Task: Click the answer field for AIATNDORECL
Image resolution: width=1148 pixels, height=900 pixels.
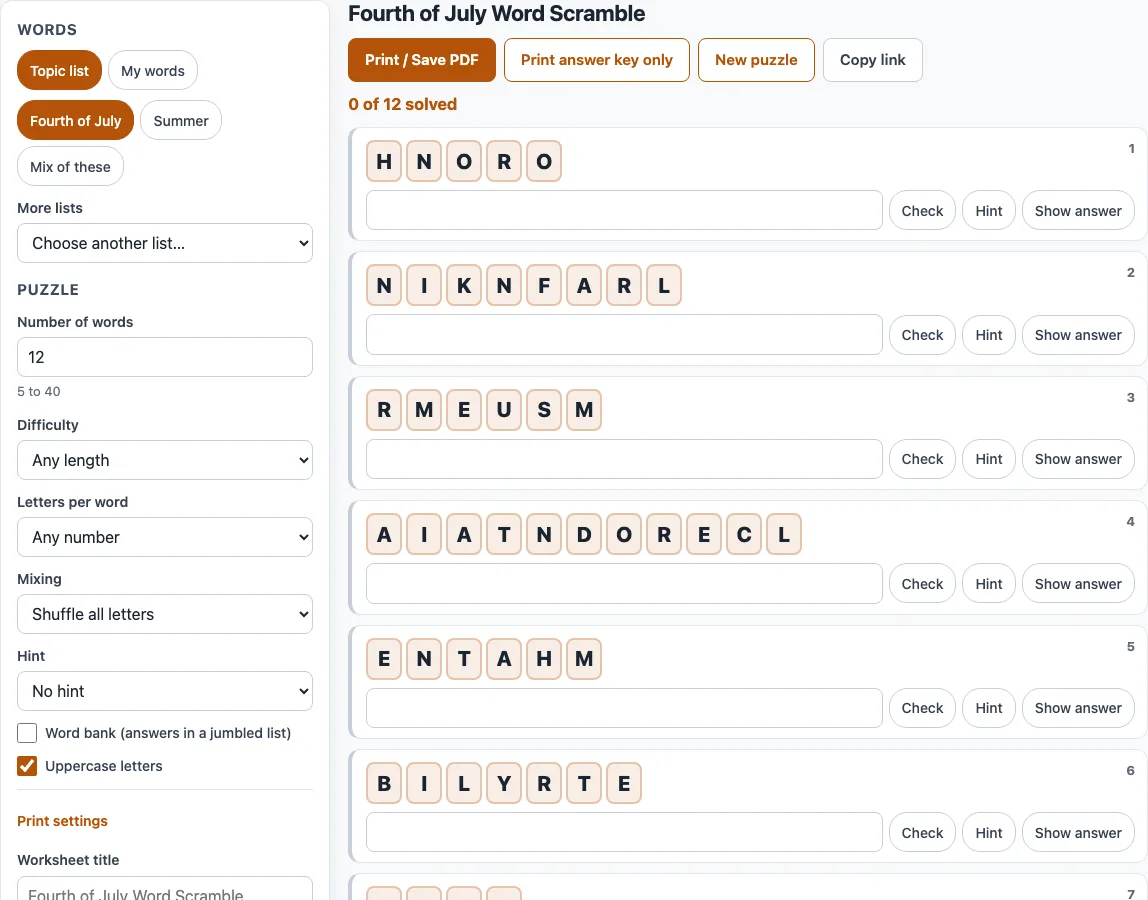Action: [625, 584]
